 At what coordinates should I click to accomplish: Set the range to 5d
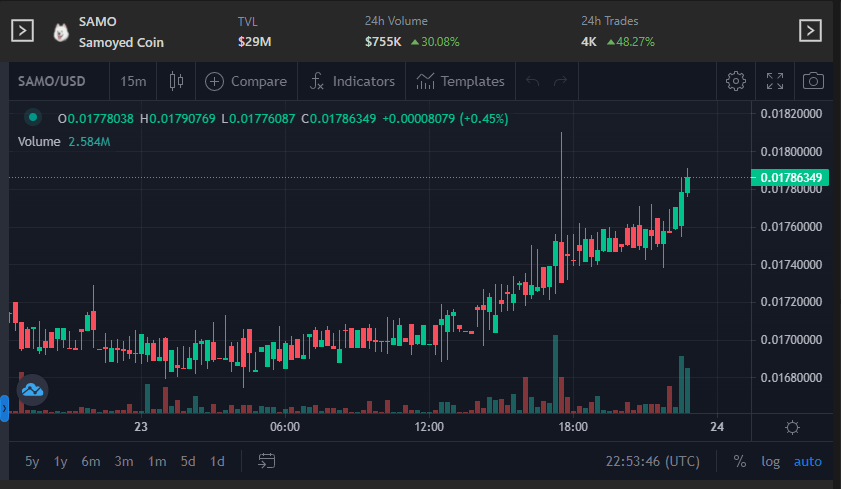click(188, 461)
